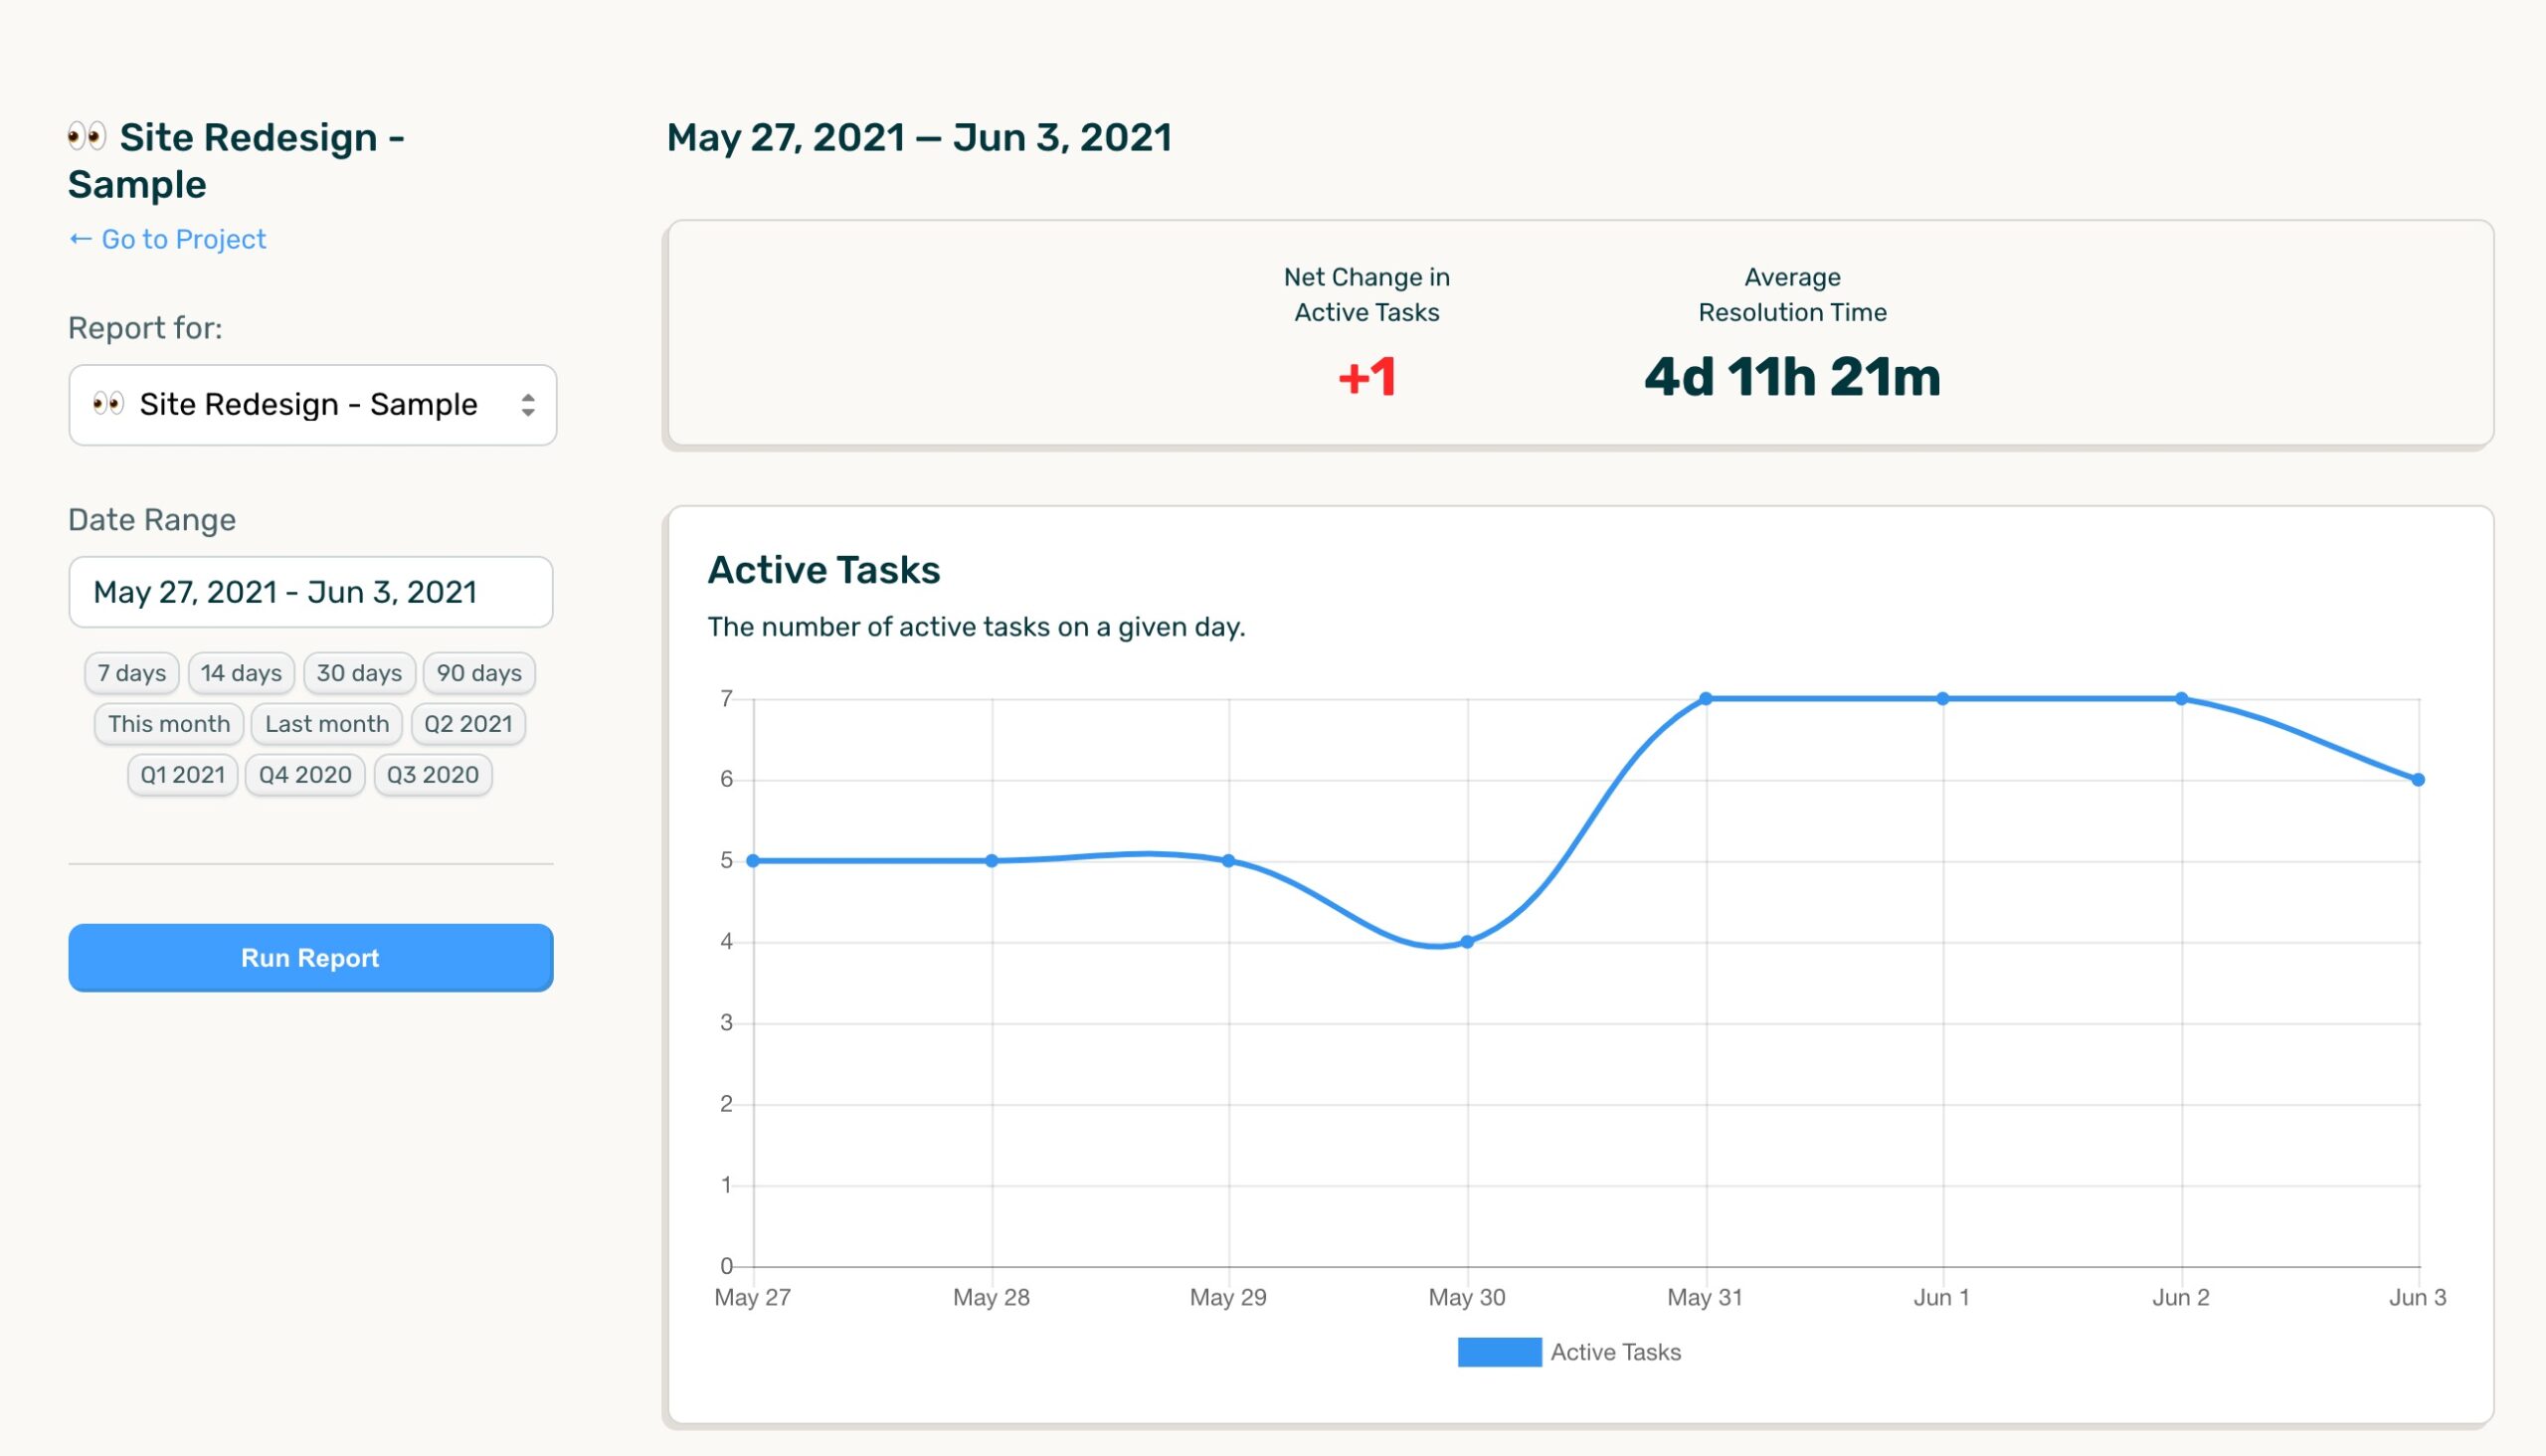Screen dimensions: 2546x1456
Task: Apply the This month preset
Action: coord(169,724)
